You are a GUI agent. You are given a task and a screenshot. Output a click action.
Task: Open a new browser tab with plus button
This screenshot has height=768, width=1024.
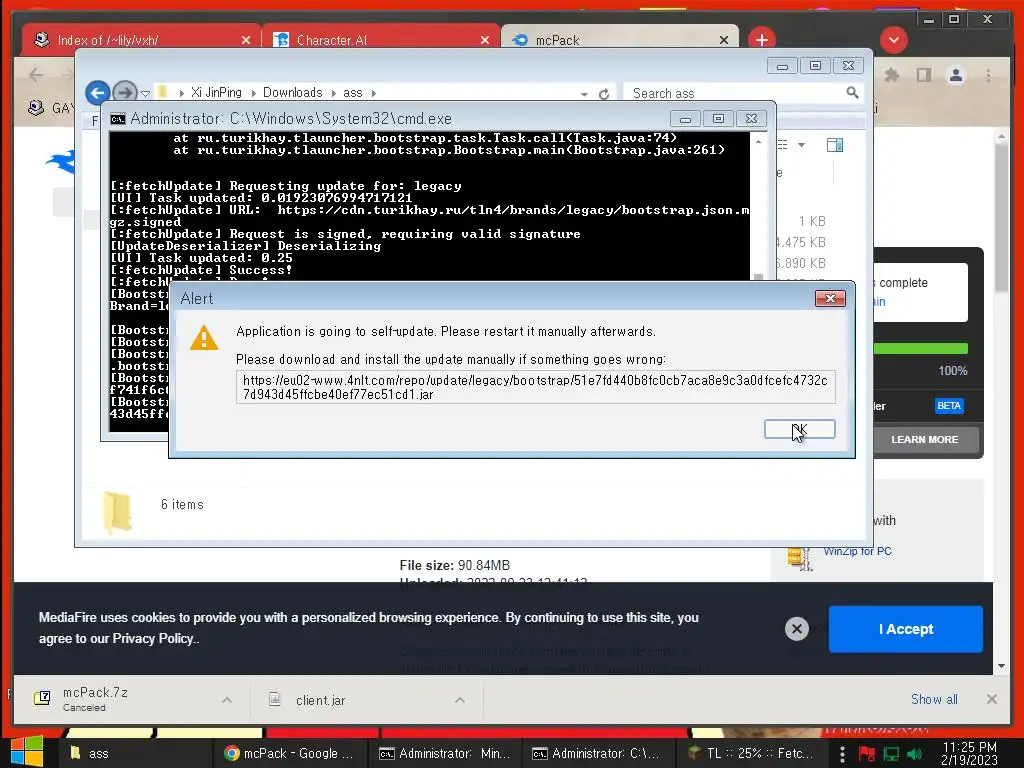point(761,40)
